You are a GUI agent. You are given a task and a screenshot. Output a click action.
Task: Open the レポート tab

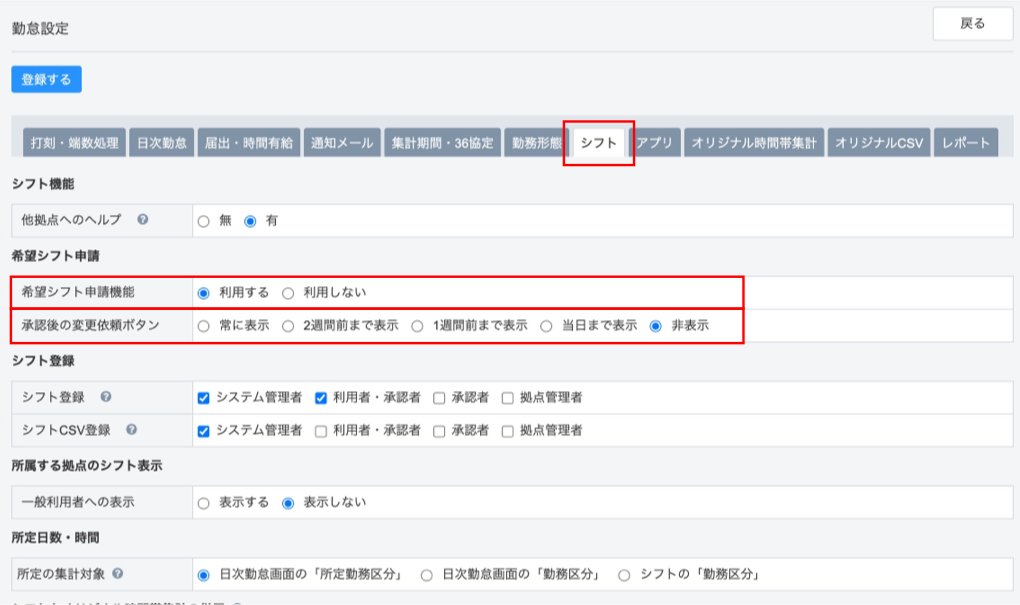point(967,143)
